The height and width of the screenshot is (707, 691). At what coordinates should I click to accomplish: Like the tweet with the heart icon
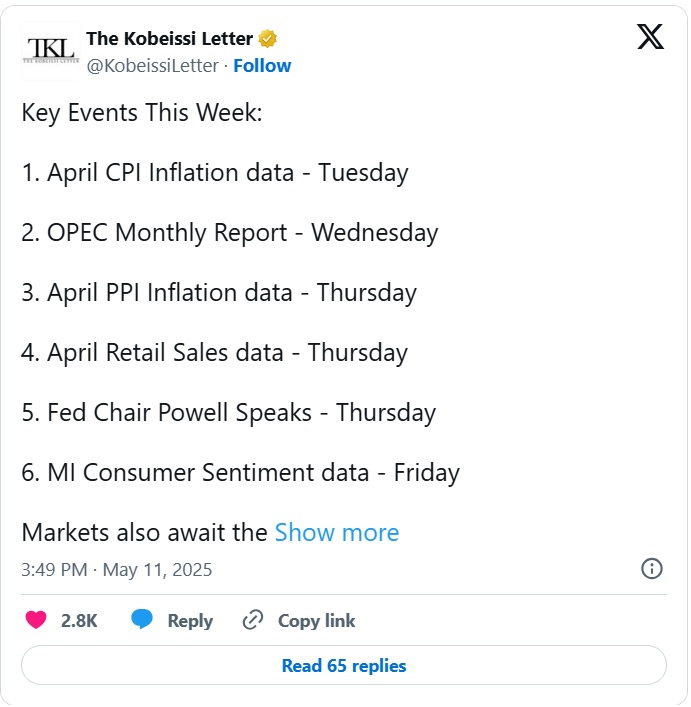[x=36, y=620]
